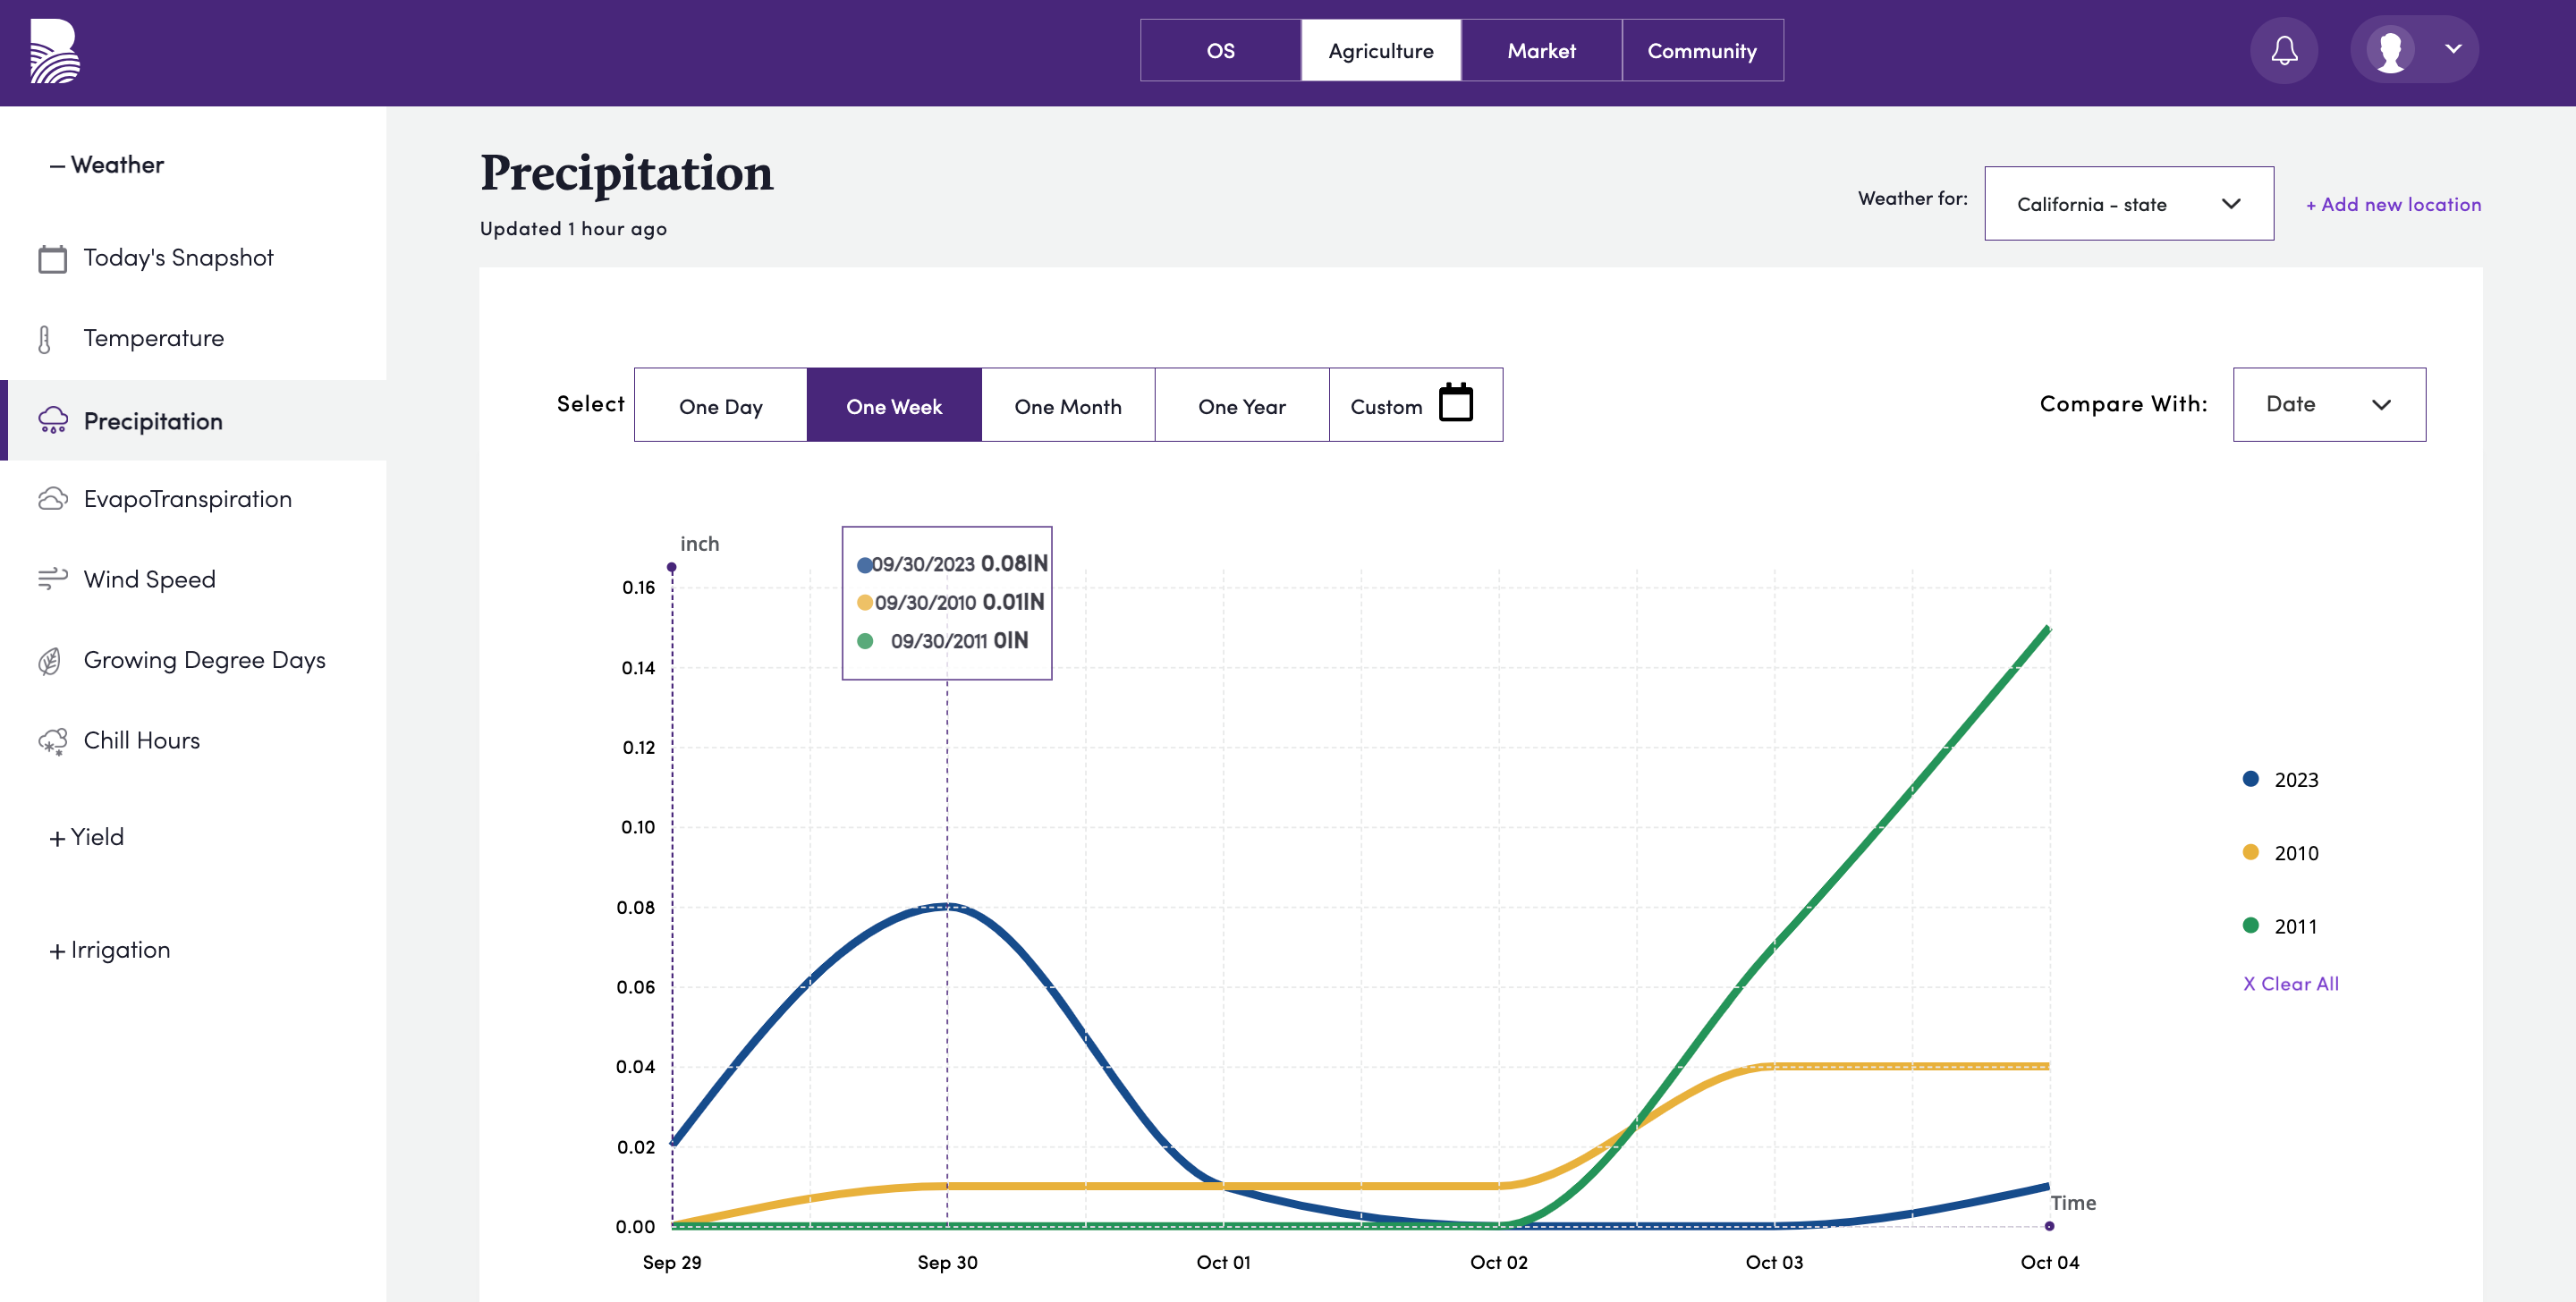
Task: Open the California - state location dropdown
Action: [2129, 204]
